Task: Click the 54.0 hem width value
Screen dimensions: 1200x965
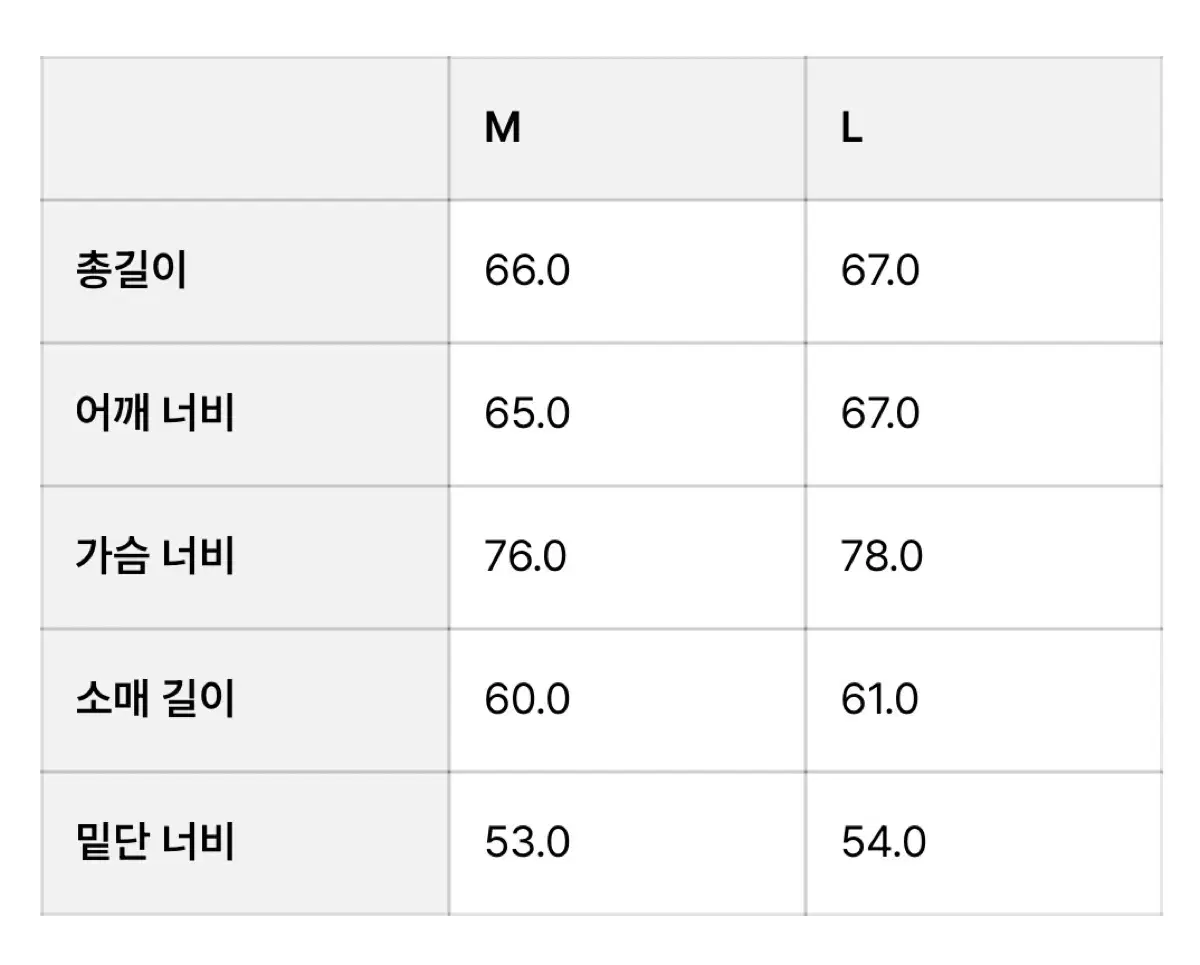Action: 883,843
